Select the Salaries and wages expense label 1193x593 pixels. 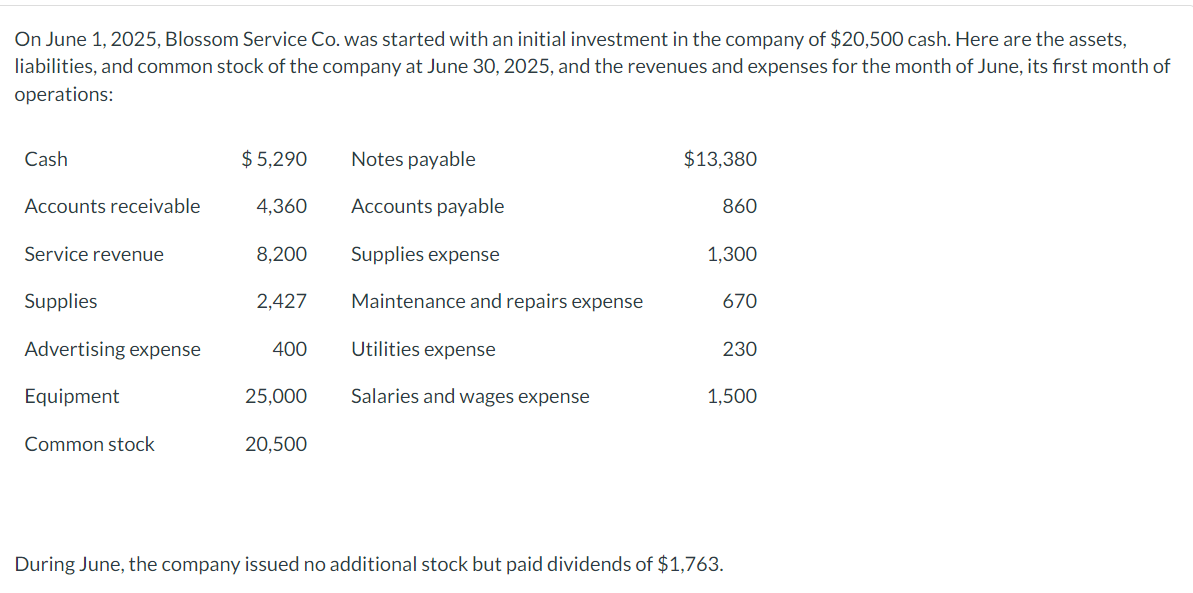(470, 396)
